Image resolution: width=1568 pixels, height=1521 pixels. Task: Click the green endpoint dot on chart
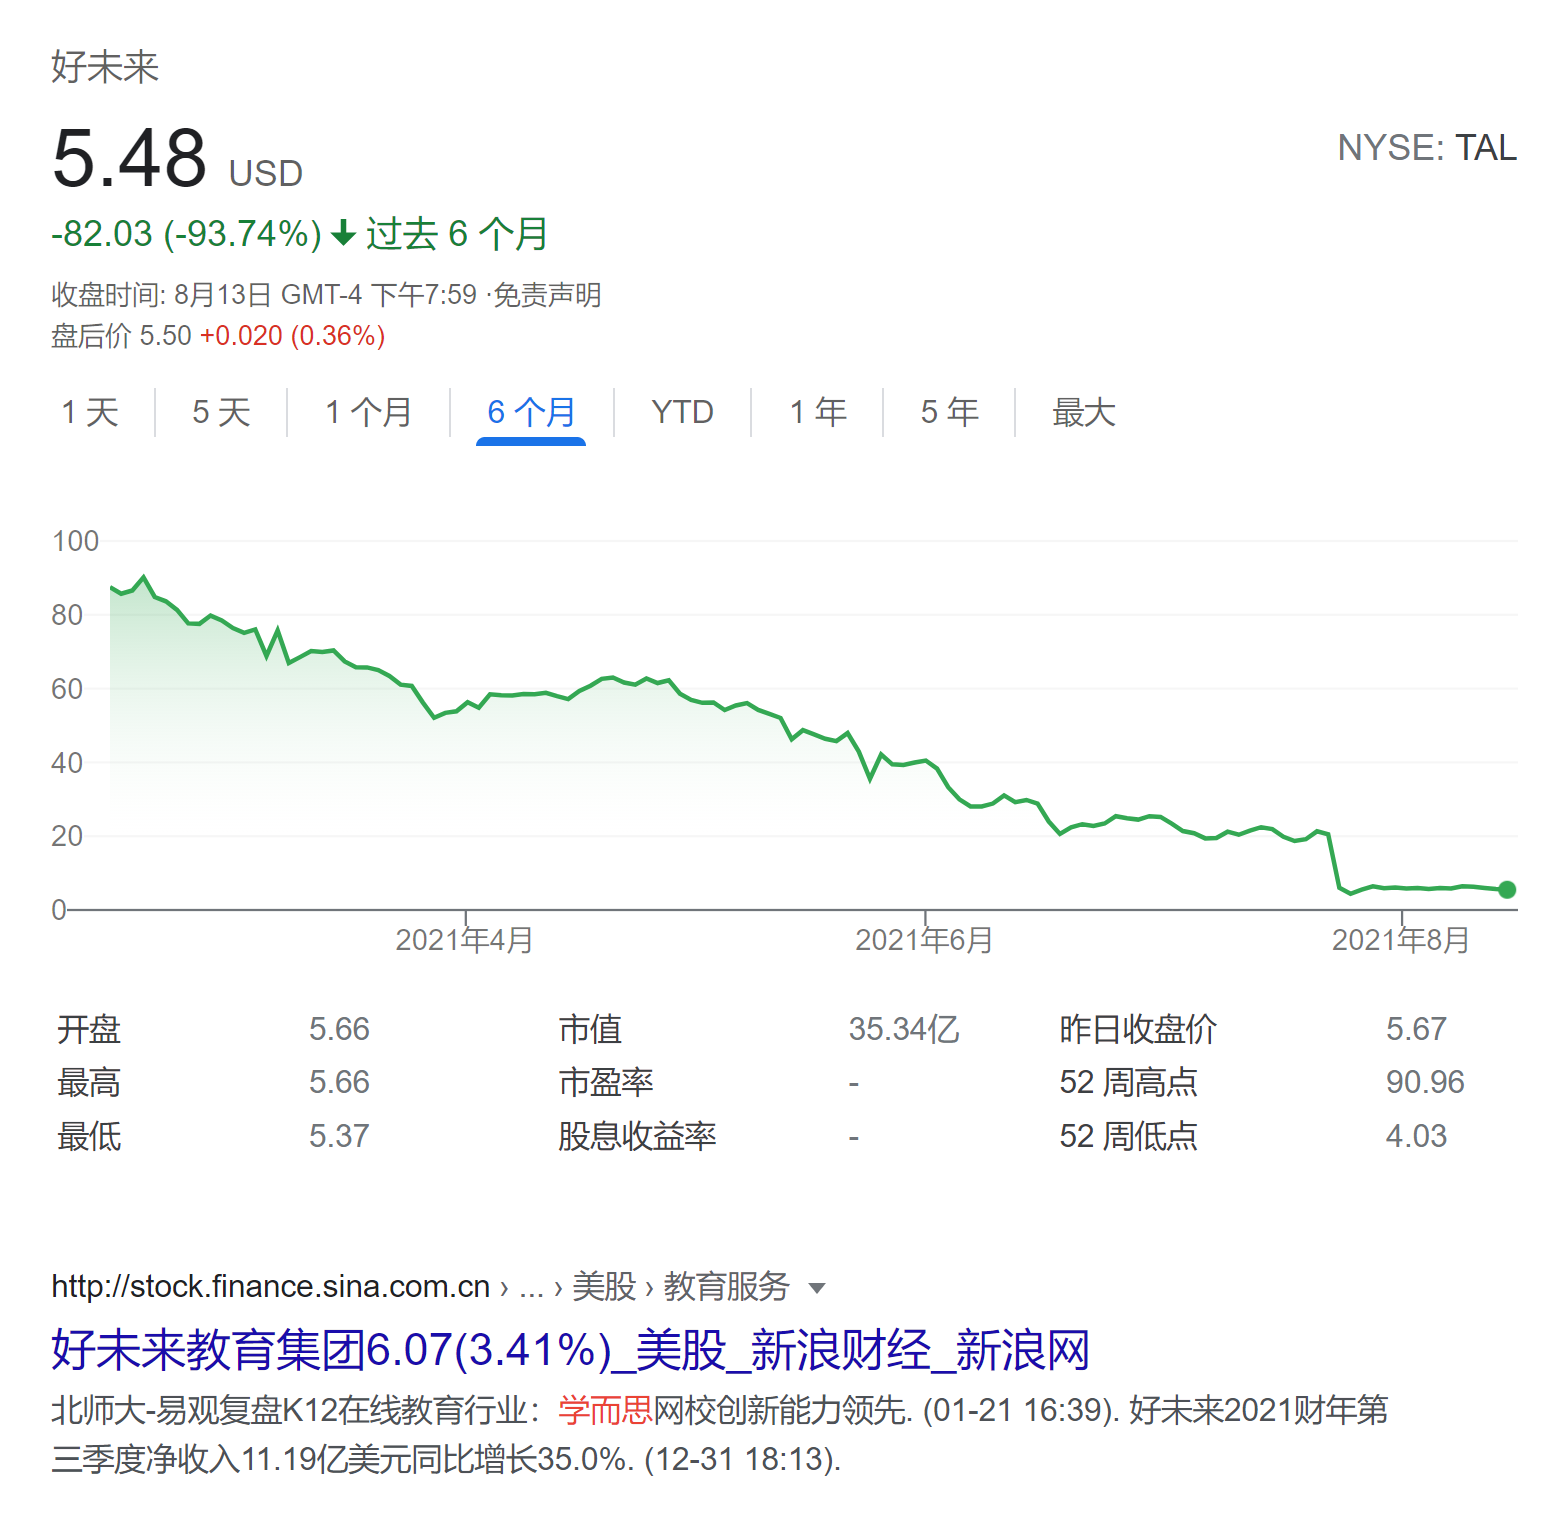[x=1507, y=889]
